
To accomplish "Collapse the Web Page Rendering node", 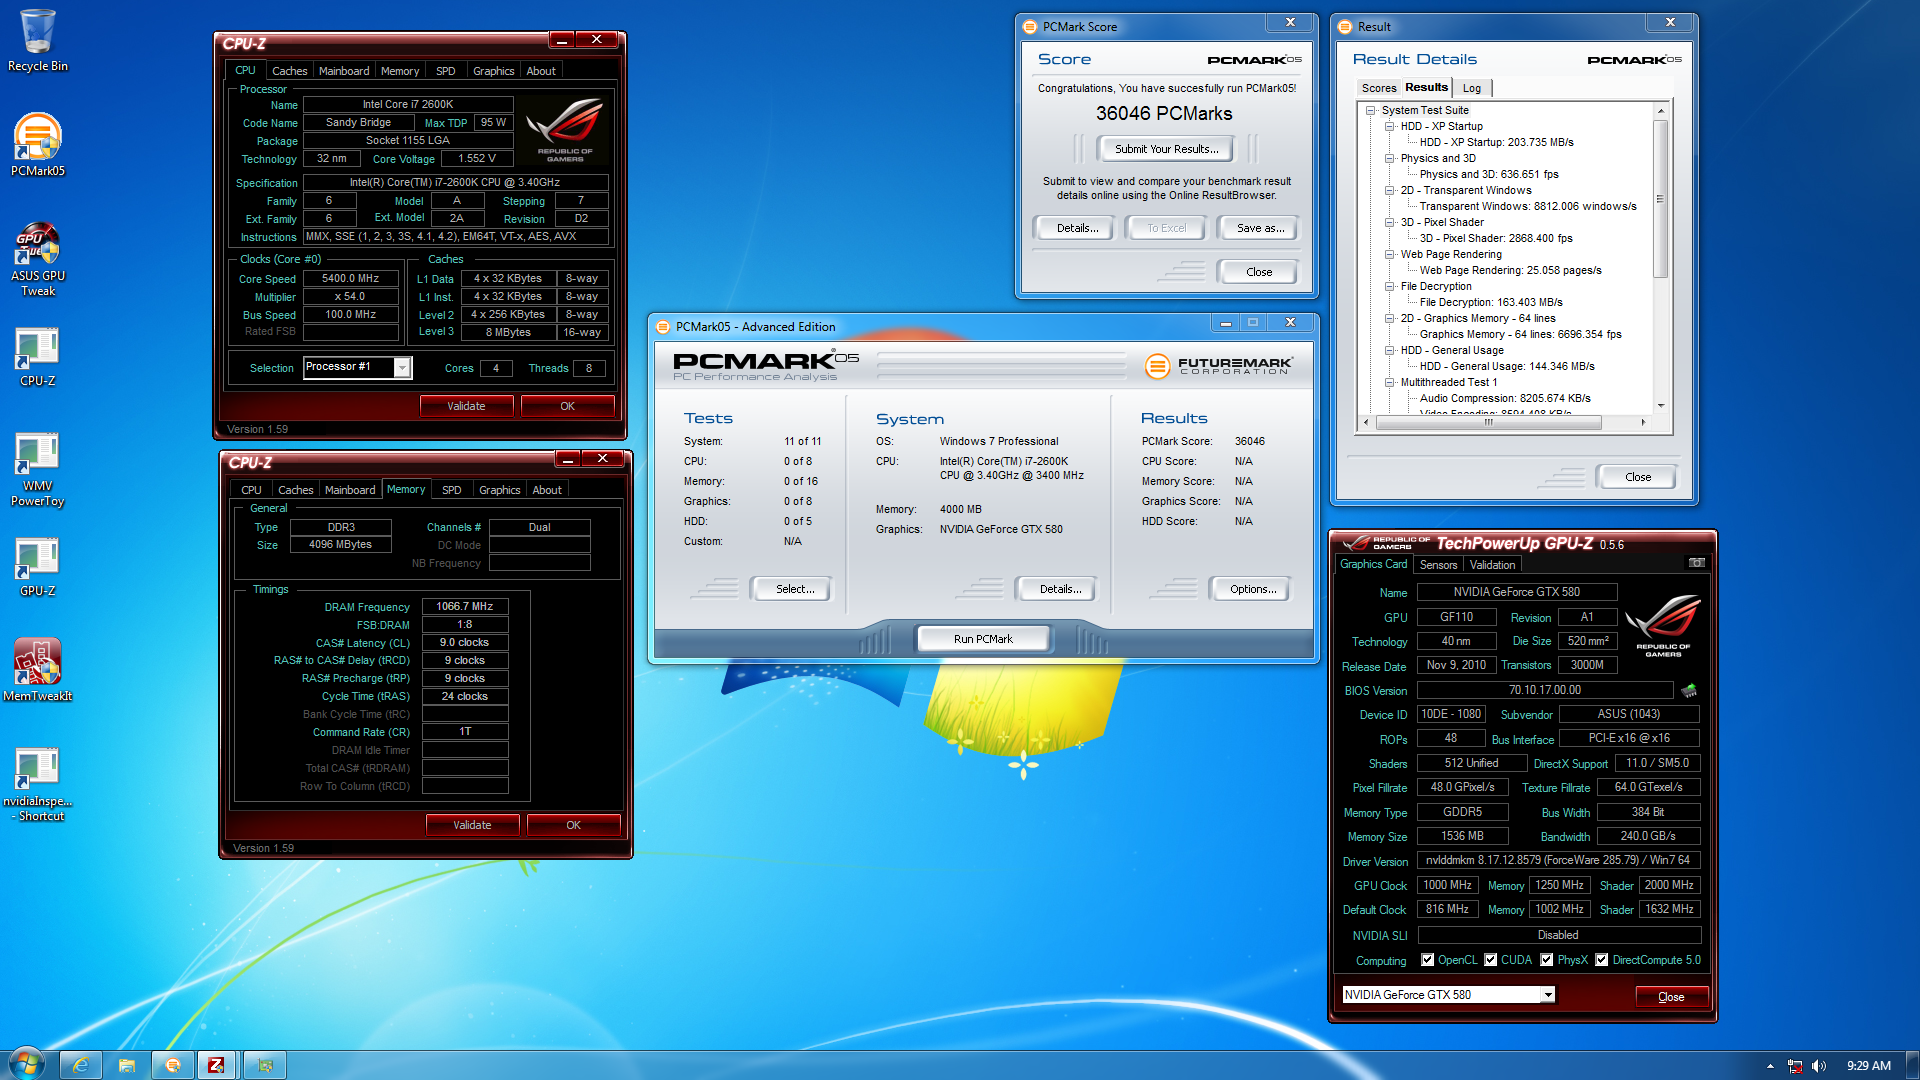I will [x=1389, y=254].
